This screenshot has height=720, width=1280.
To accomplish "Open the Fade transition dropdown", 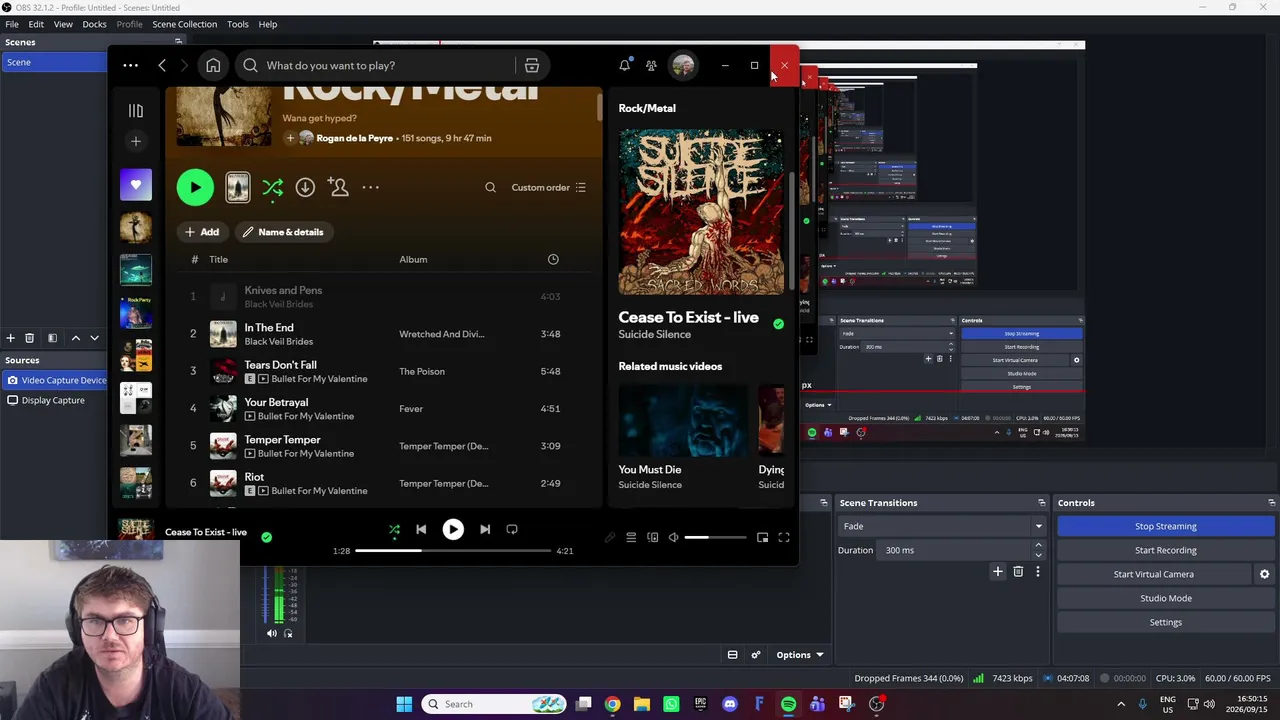I will [x=943, y=526].
